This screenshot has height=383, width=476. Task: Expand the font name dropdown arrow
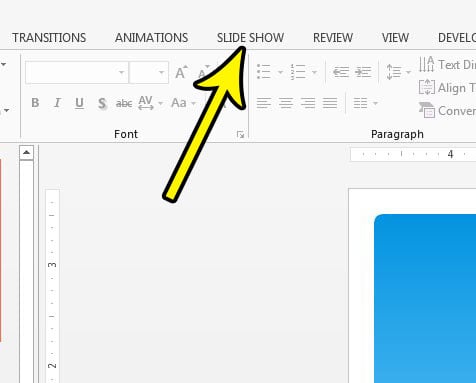point(122,72)
